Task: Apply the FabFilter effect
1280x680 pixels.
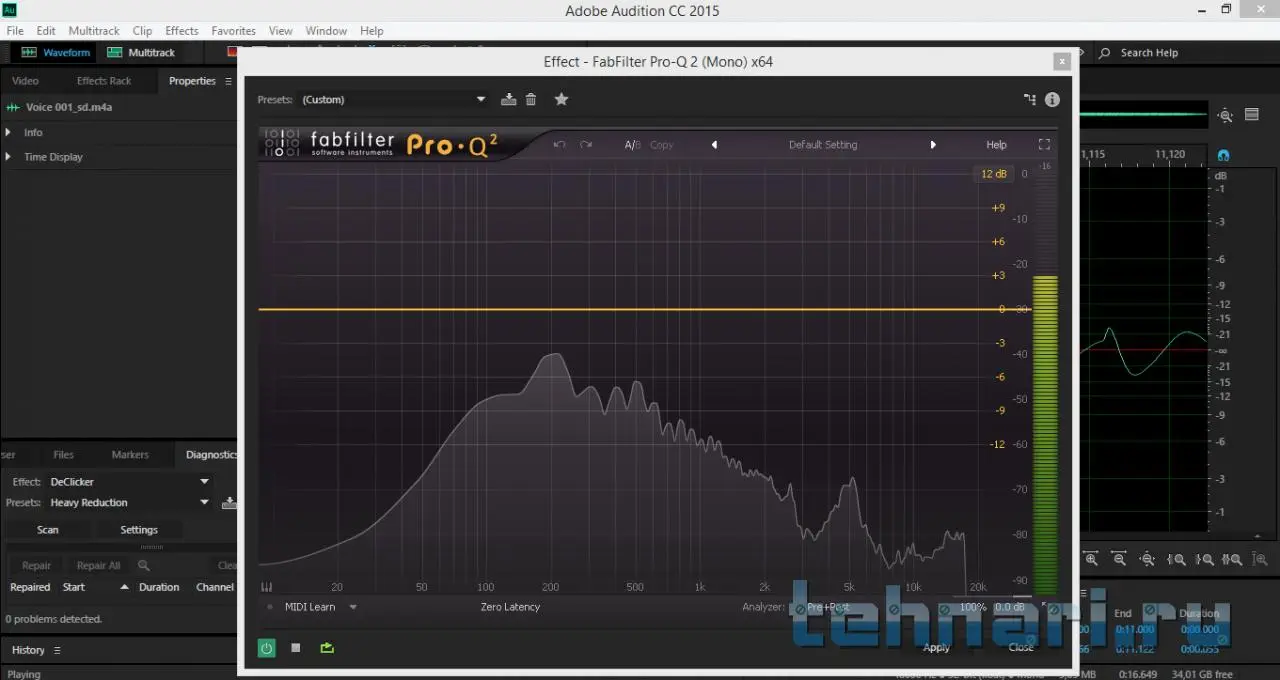Action: 936,648
